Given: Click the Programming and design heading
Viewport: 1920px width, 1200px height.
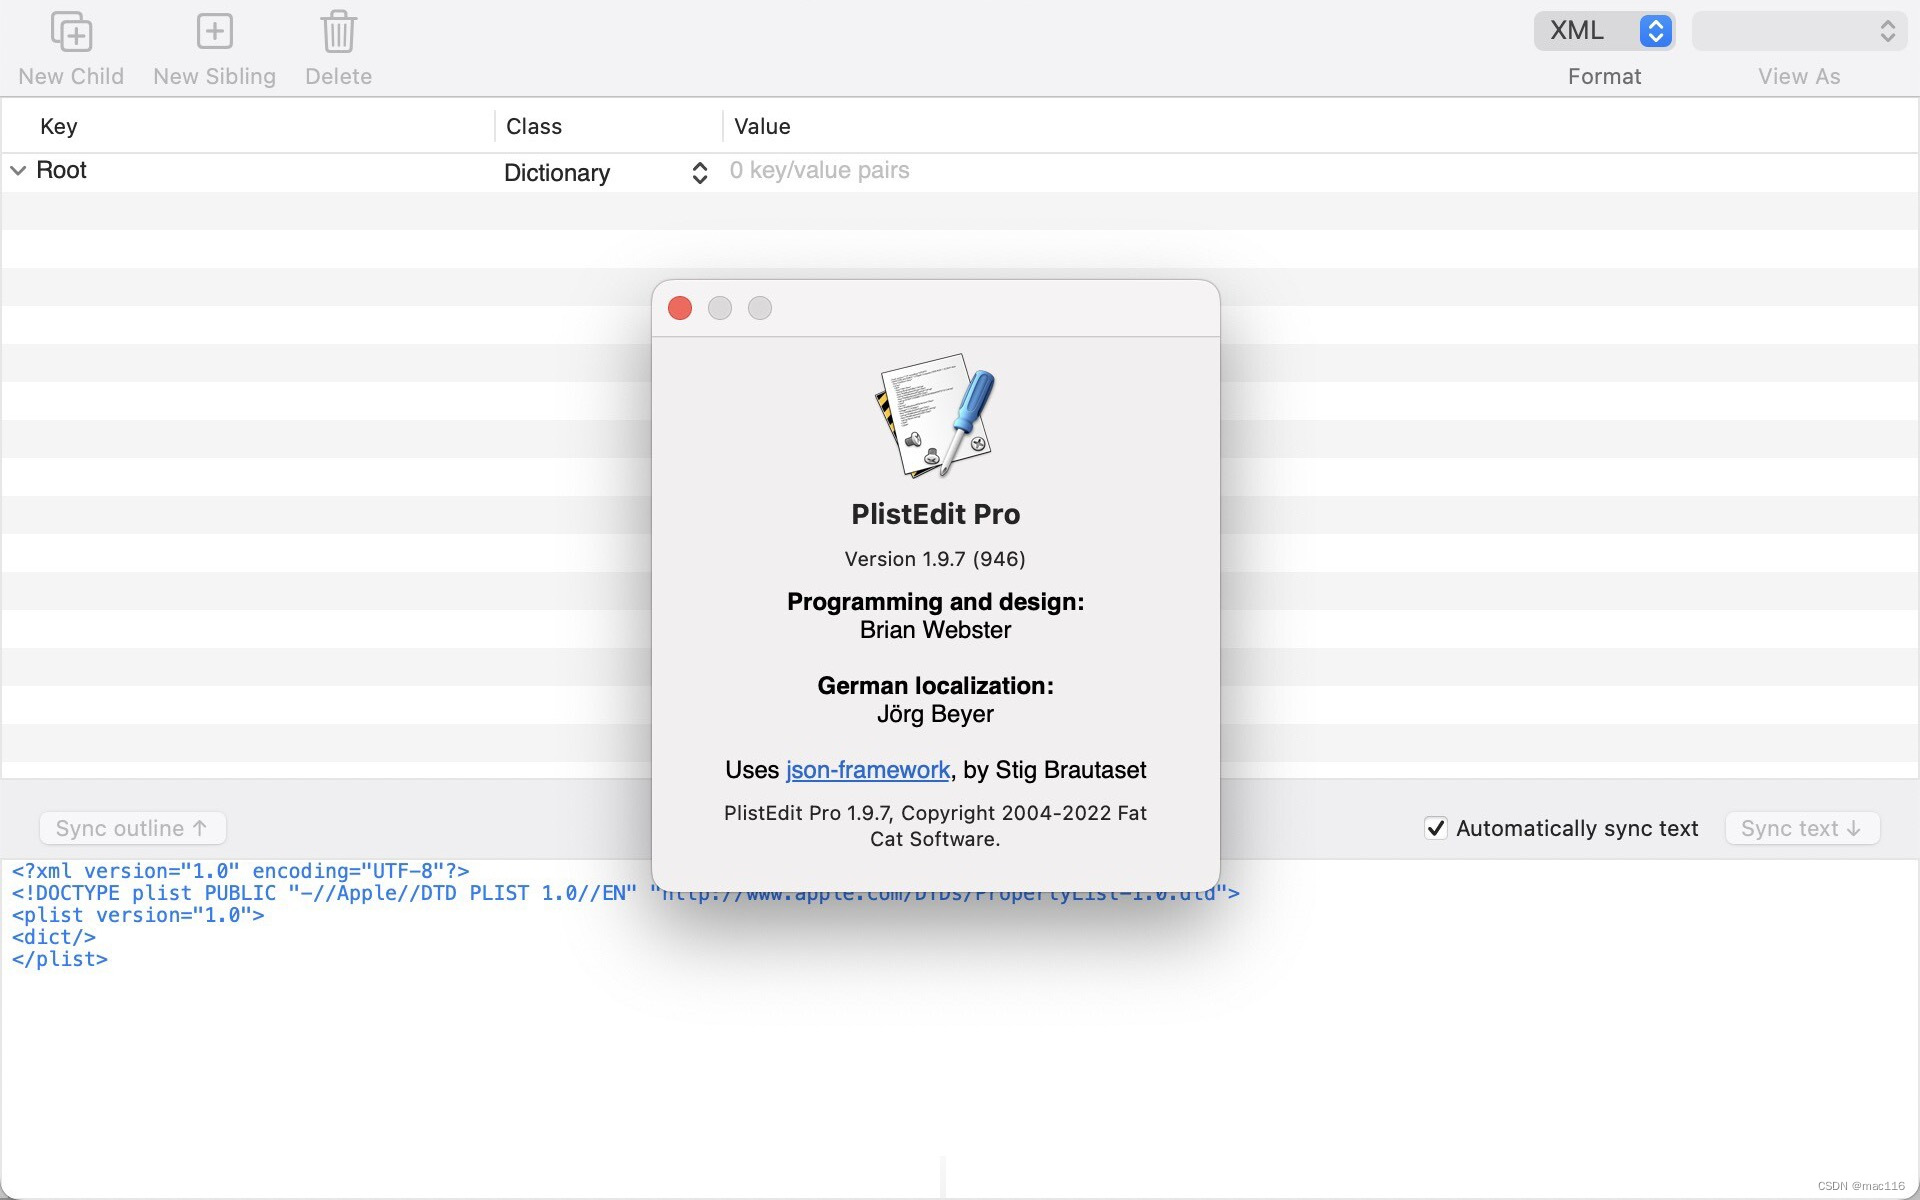Looking at the screenshot, I should point(935,602).
